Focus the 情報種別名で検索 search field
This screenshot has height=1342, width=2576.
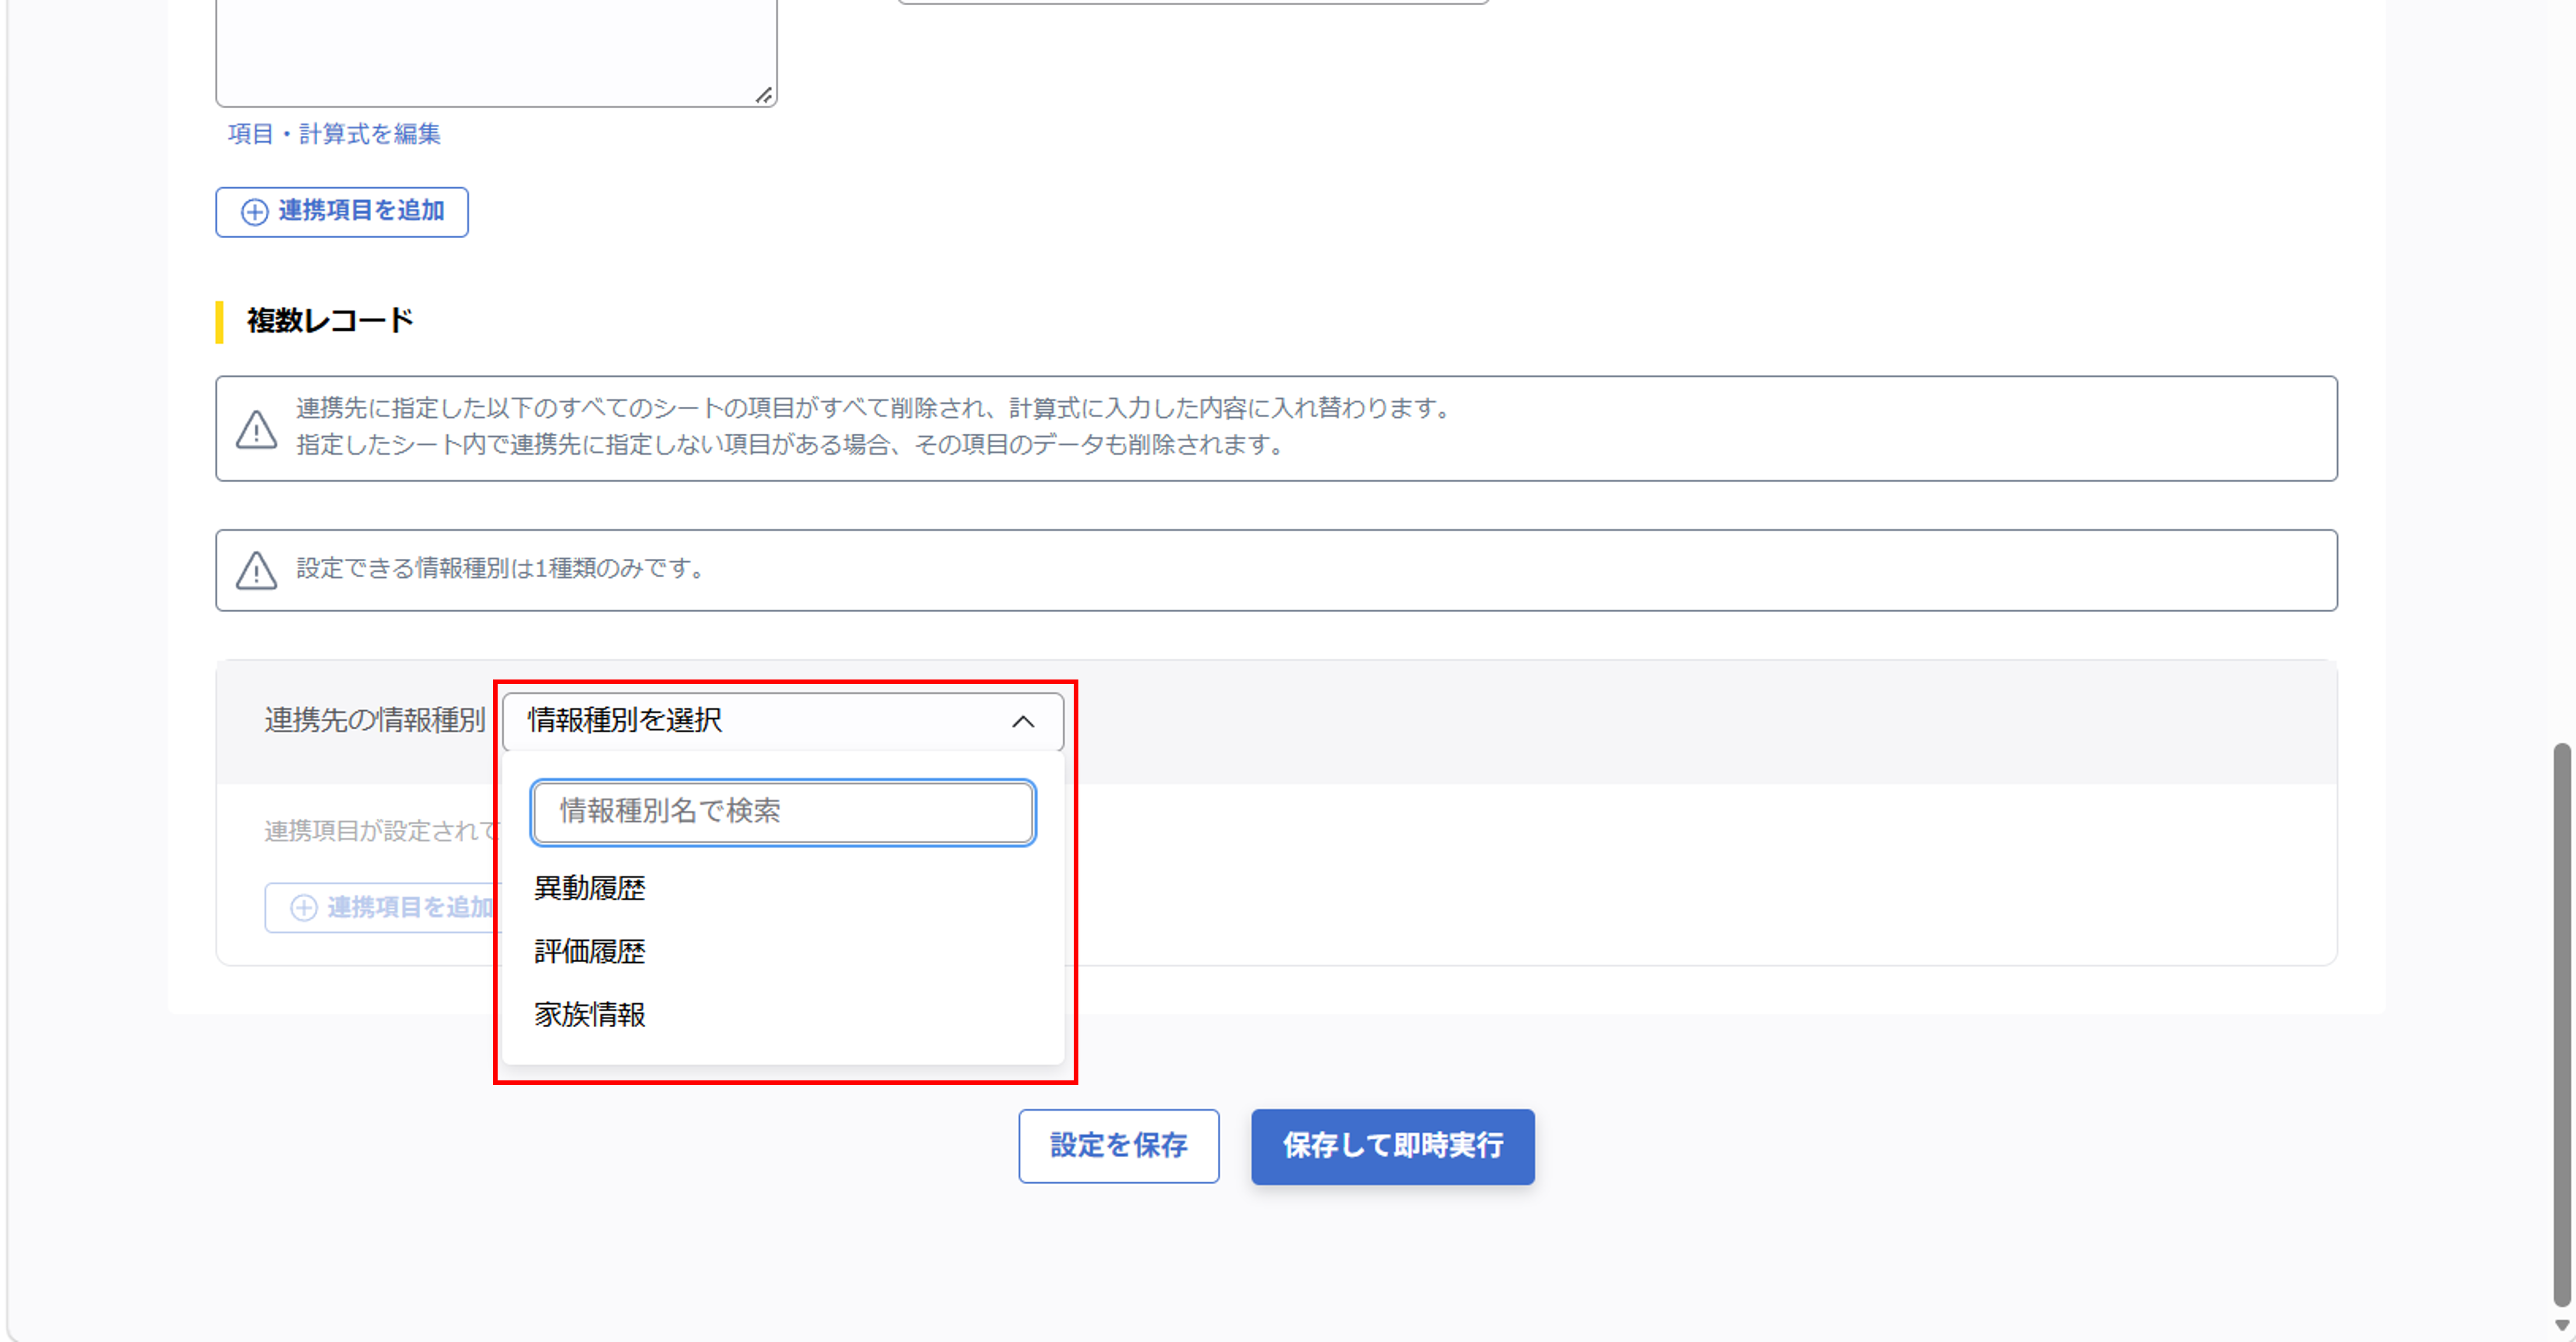pos(782,812)
